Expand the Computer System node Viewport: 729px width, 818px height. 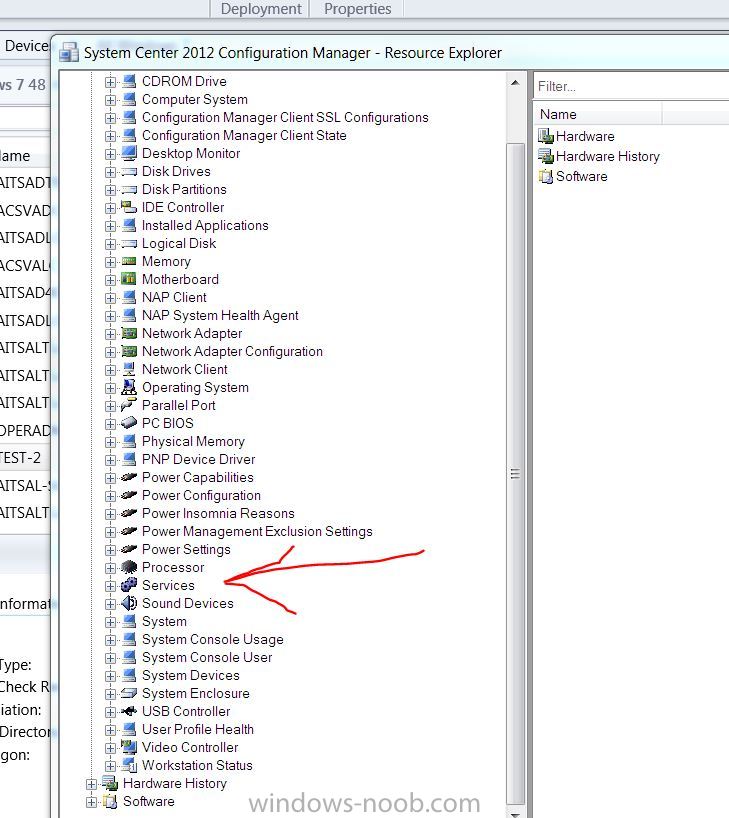[110, 100]
